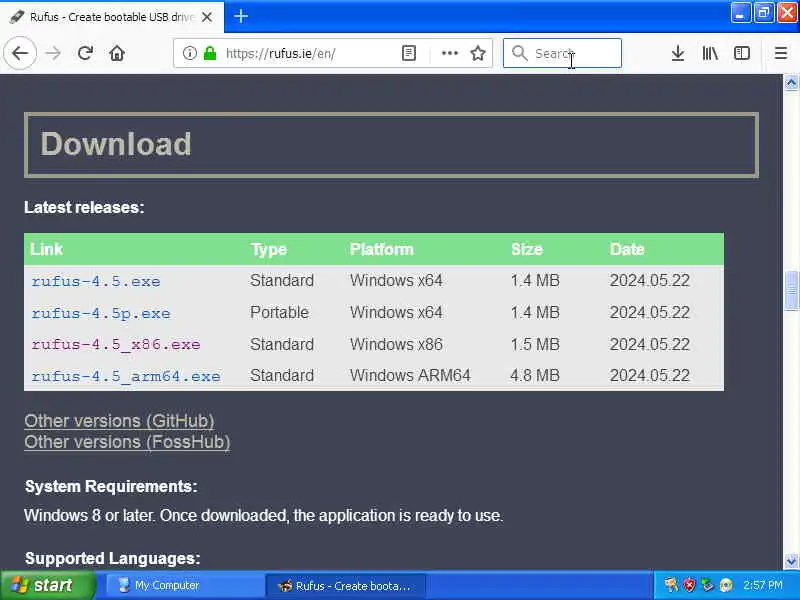The height and width of the screenshot is (600, 800).
Task: Click the System Requirements heading
Action: coord(111,486)
